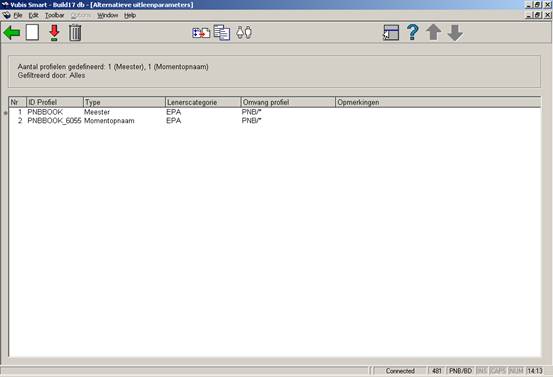Open the File menu
The height and width of the screenshot is (377, 553).
(x=18, y=16)
